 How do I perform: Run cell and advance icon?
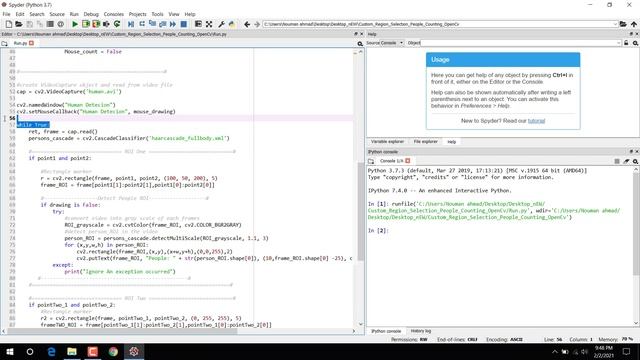pos(96,24)
